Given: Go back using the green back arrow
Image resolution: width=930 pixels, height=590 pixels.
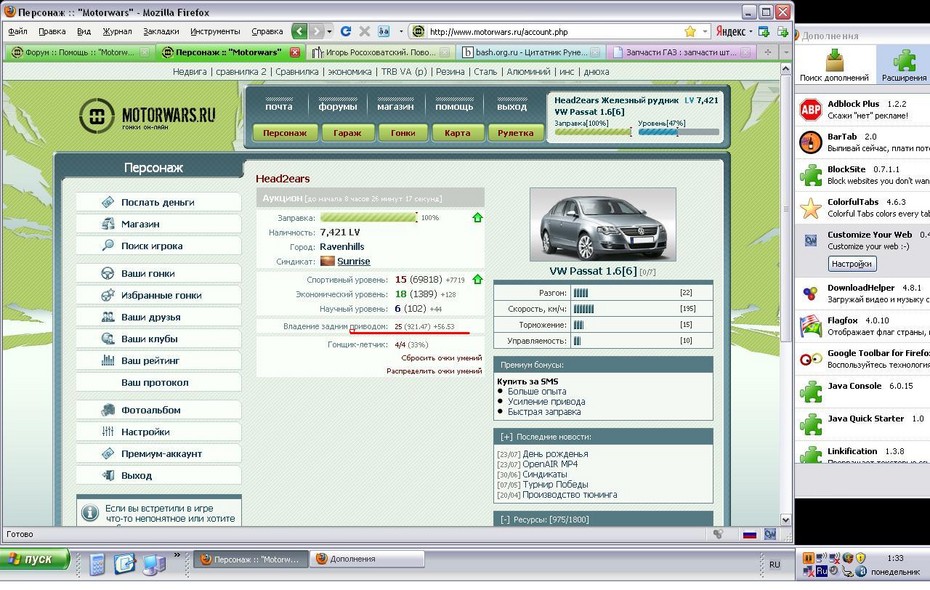Looking at the screenshot, I should (300, 31).
